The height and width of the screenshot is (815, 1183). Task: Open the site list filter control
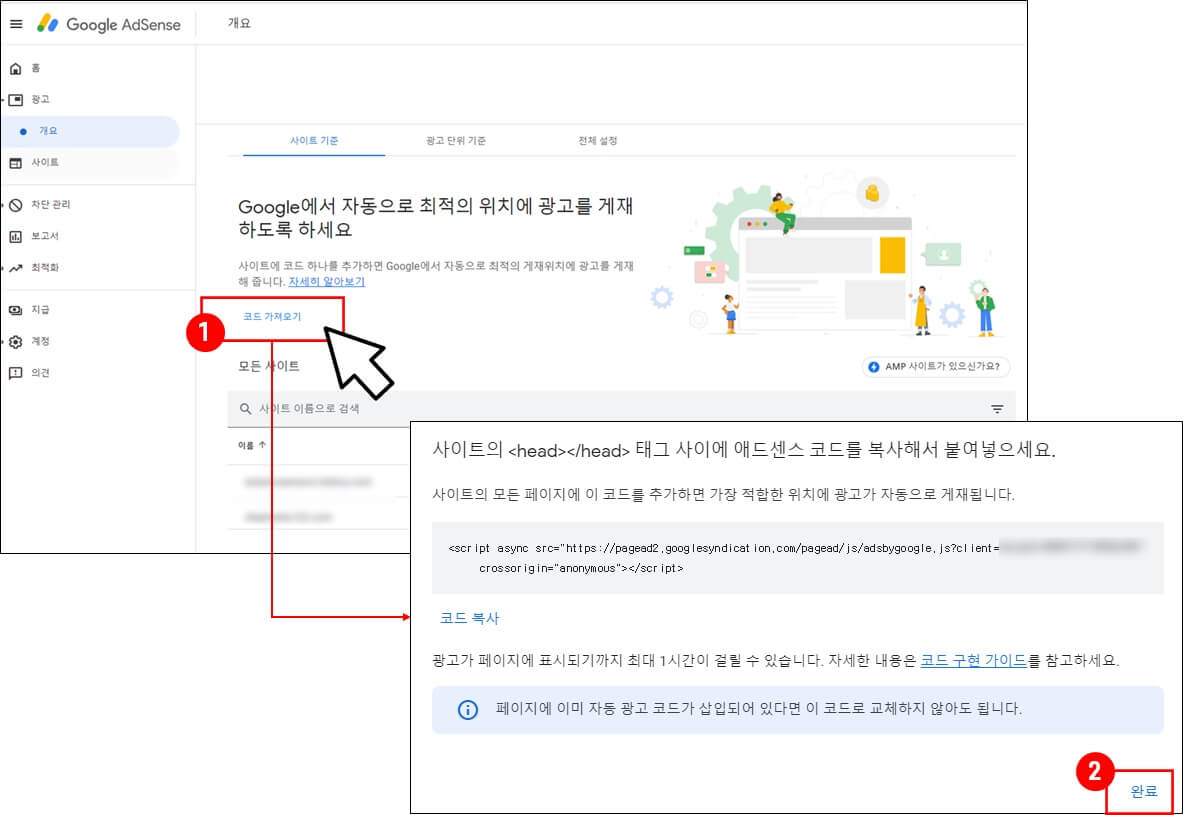point(996,408)
